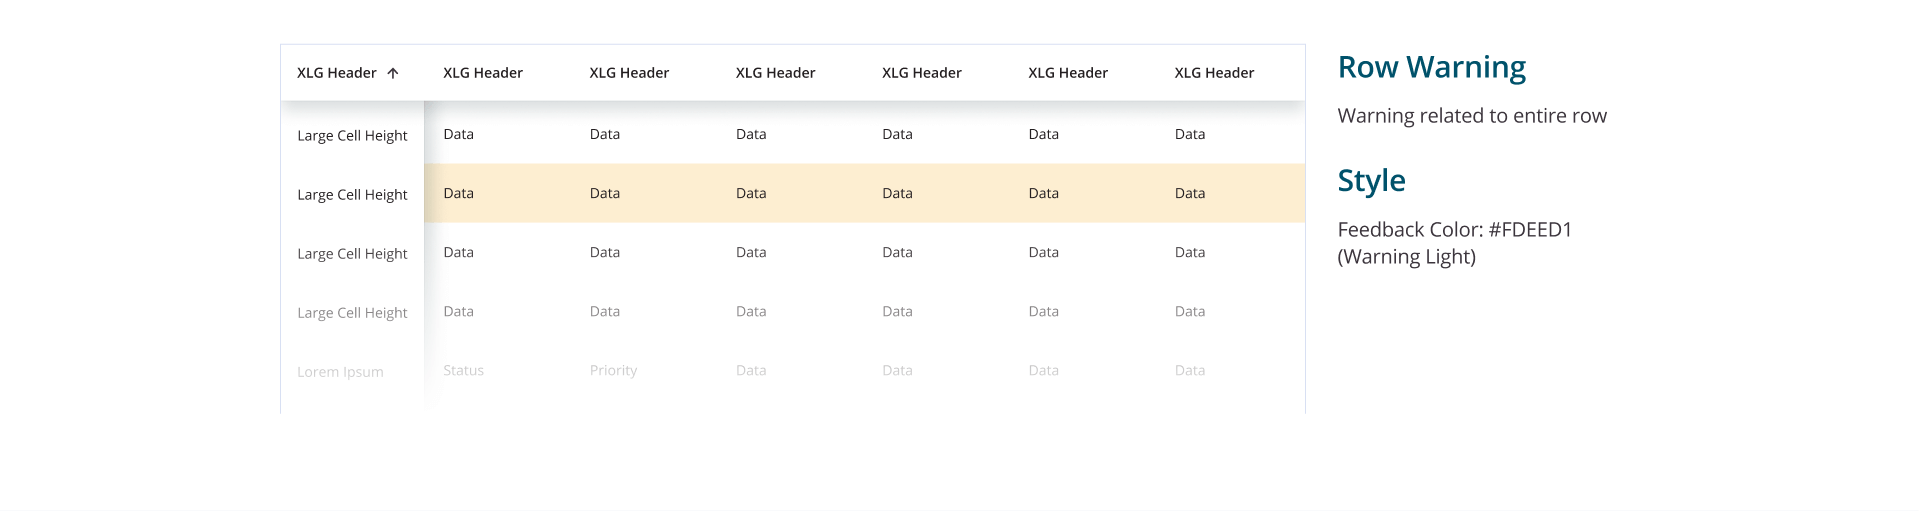Click the first XLG Header label beside sort arrow

tap(336, 73)
